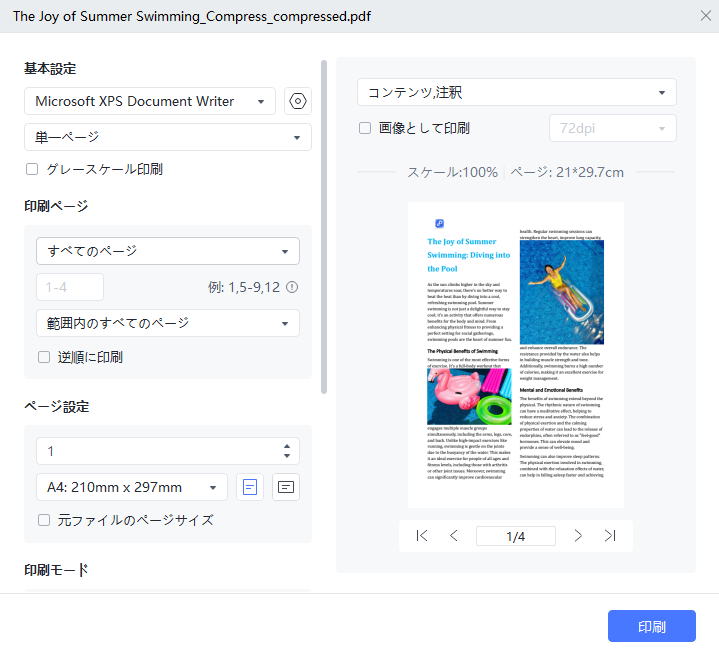Screen dimensions: 719x657
Task: Click the PDF file name in title
Action: (x=192, y=16)
